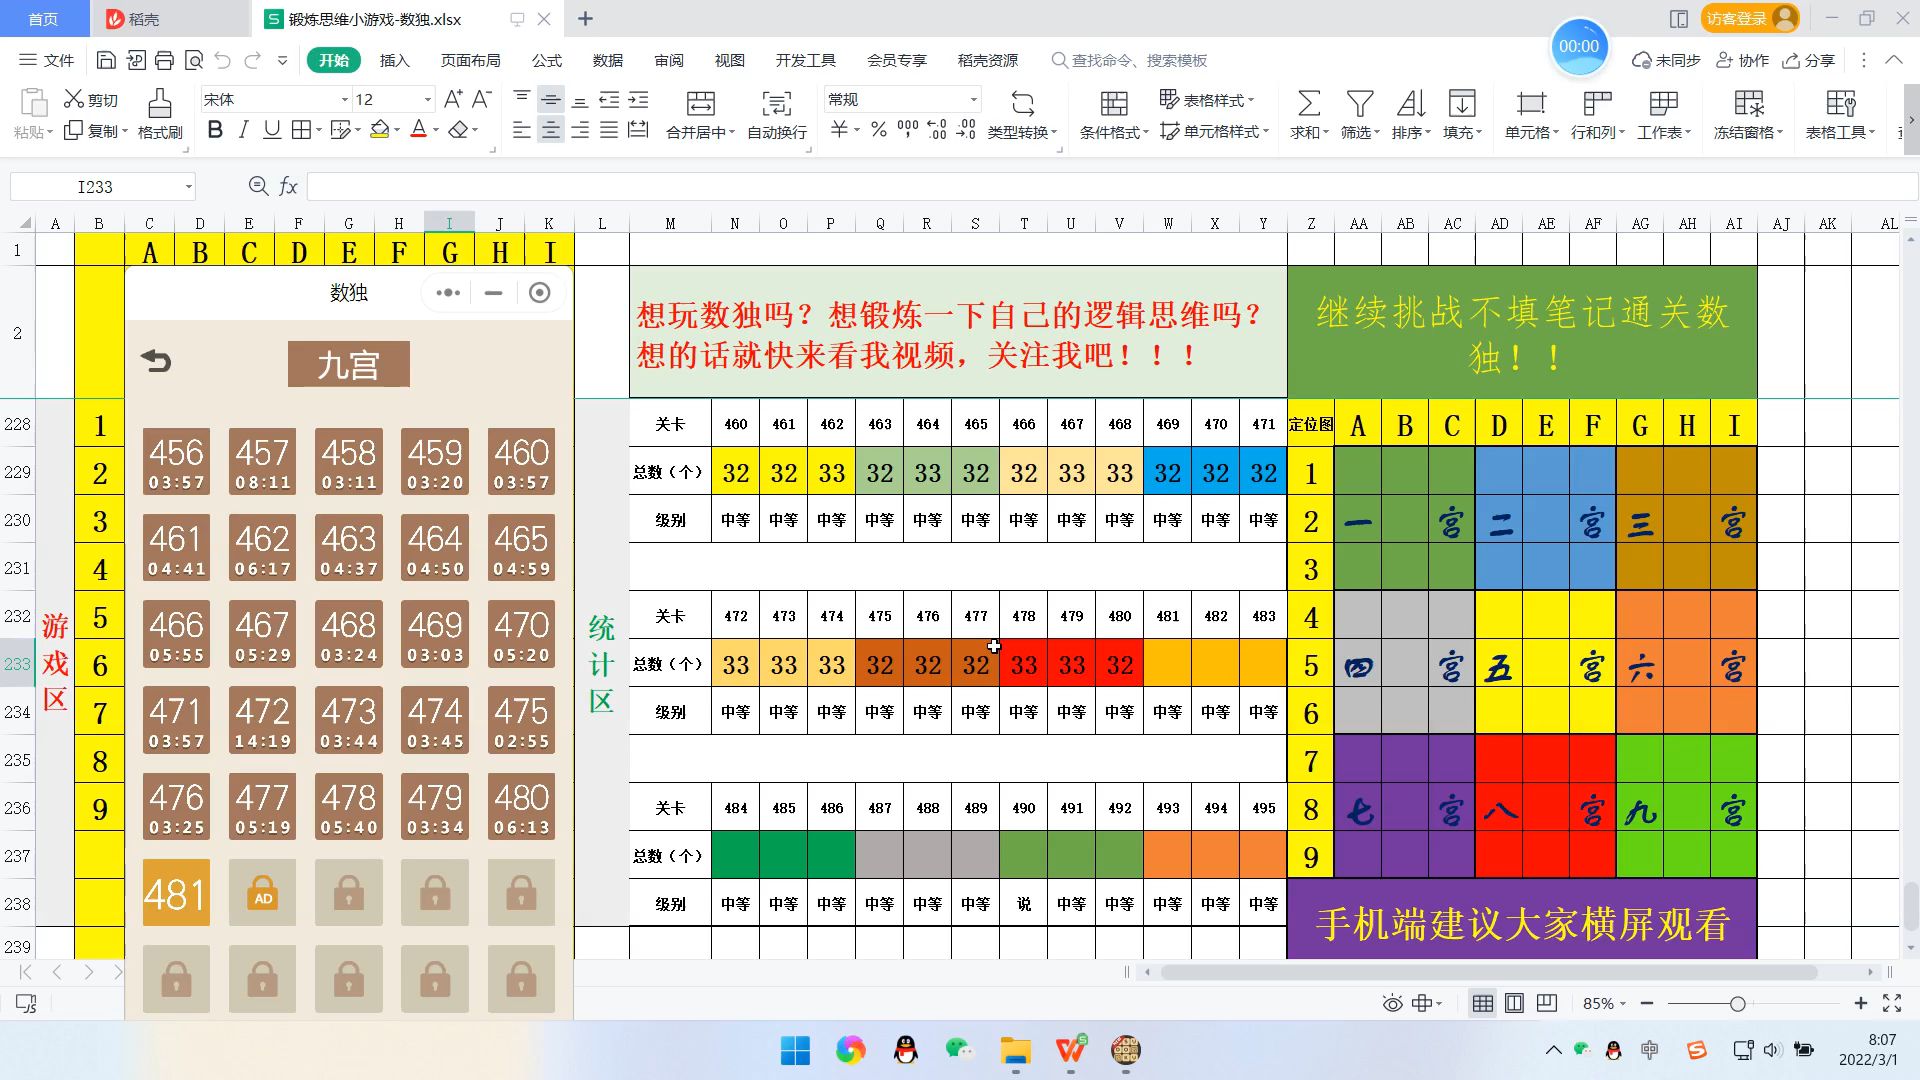Click Sudoku level 481 button
Image resolution: width=1920 pixels, height=1080 pixels.
[176, 893]
